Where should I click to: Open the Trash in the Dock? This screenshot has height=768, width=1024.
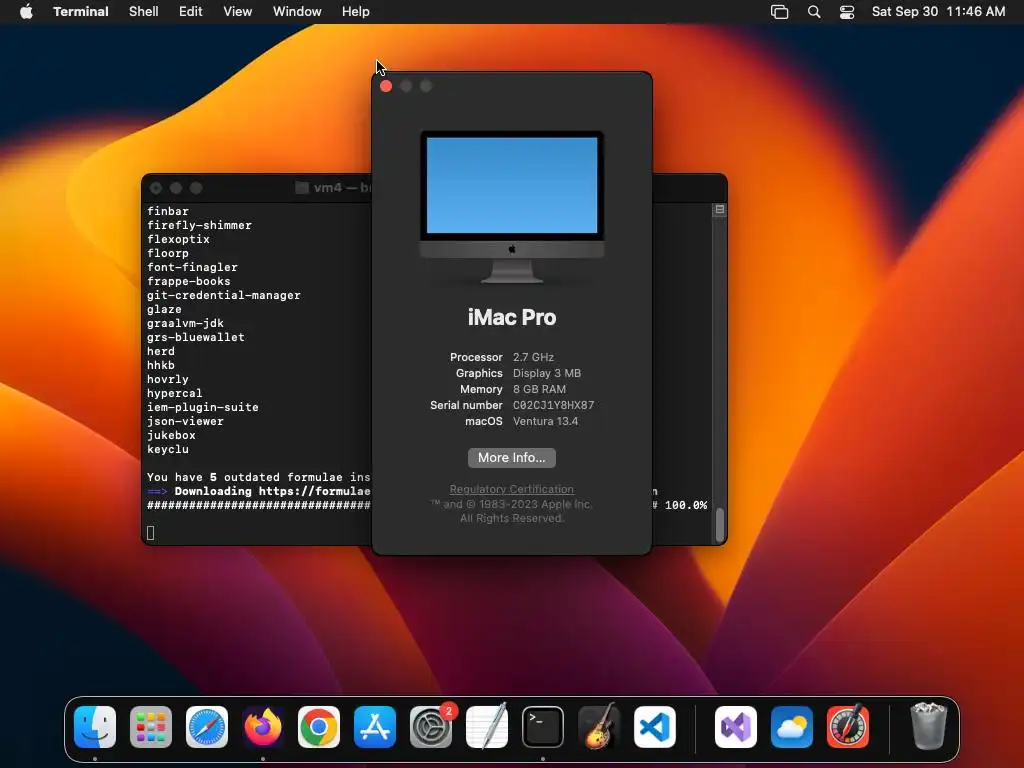pyautogui.click(x=928, y=727)
